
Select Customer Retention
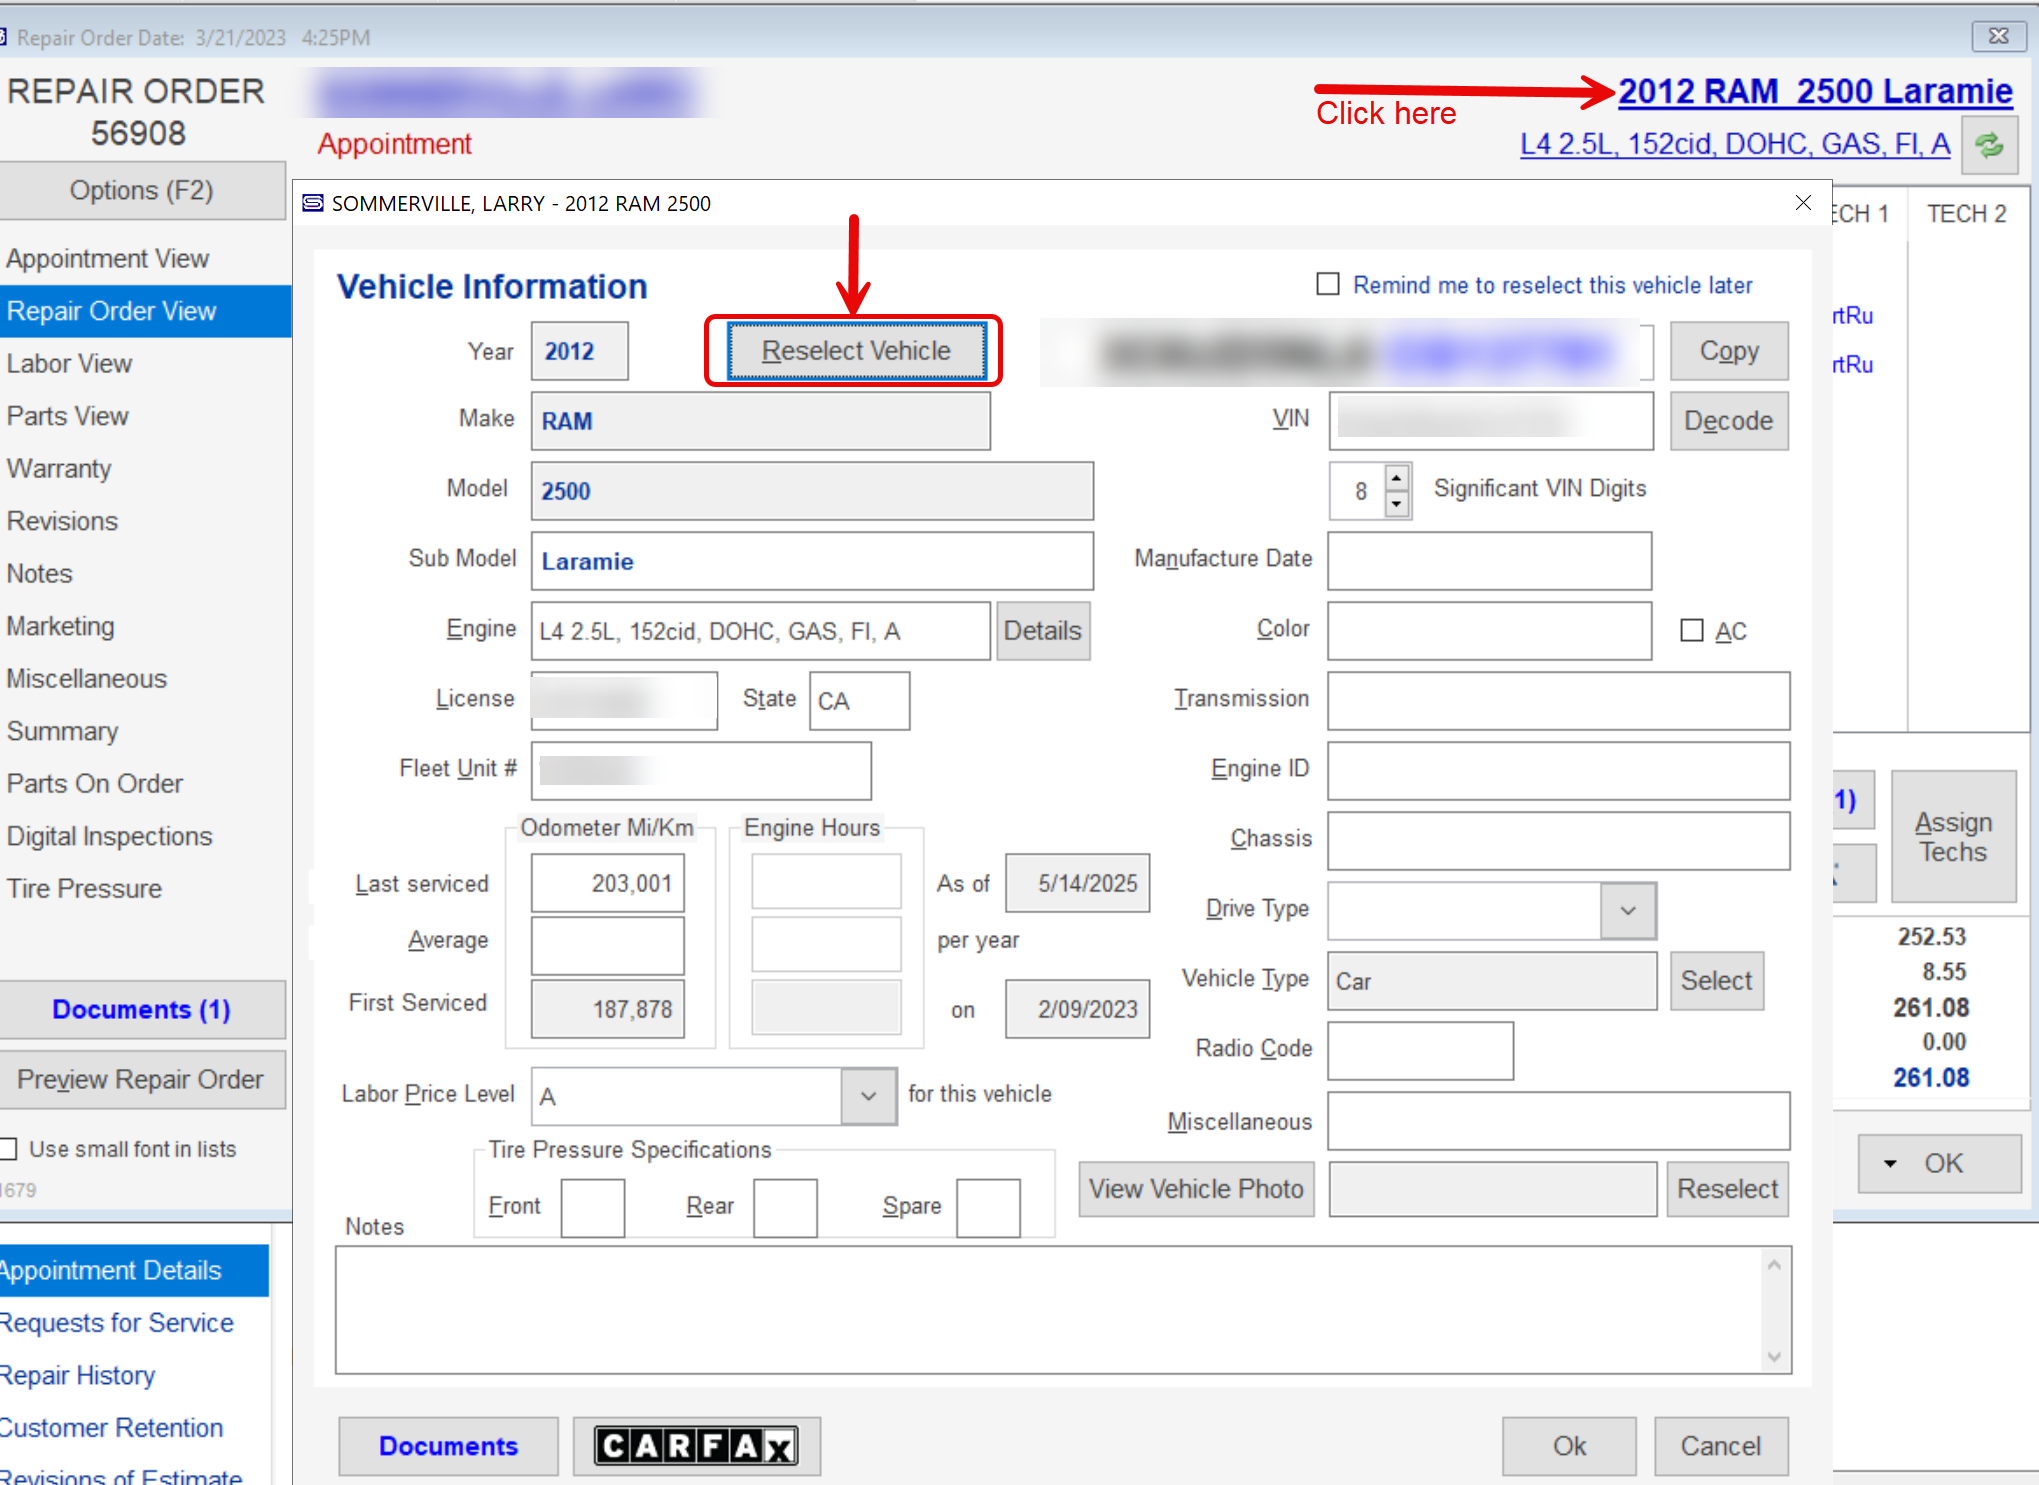tap(112, 1428)
